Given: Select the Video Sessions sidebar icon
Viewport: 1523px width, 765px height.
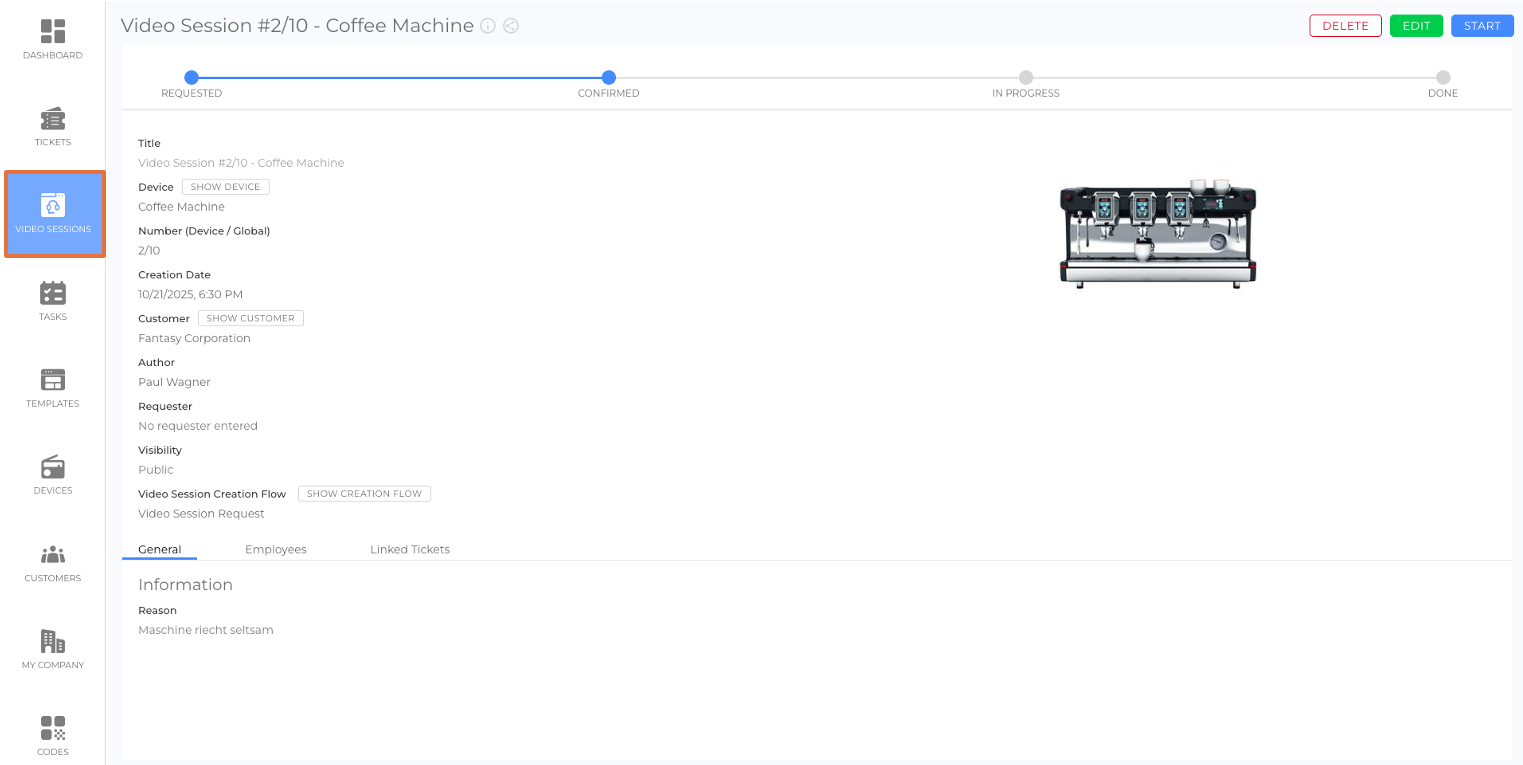Looking at the screenshot, I should pyautogui.click(x=53, y=206).
